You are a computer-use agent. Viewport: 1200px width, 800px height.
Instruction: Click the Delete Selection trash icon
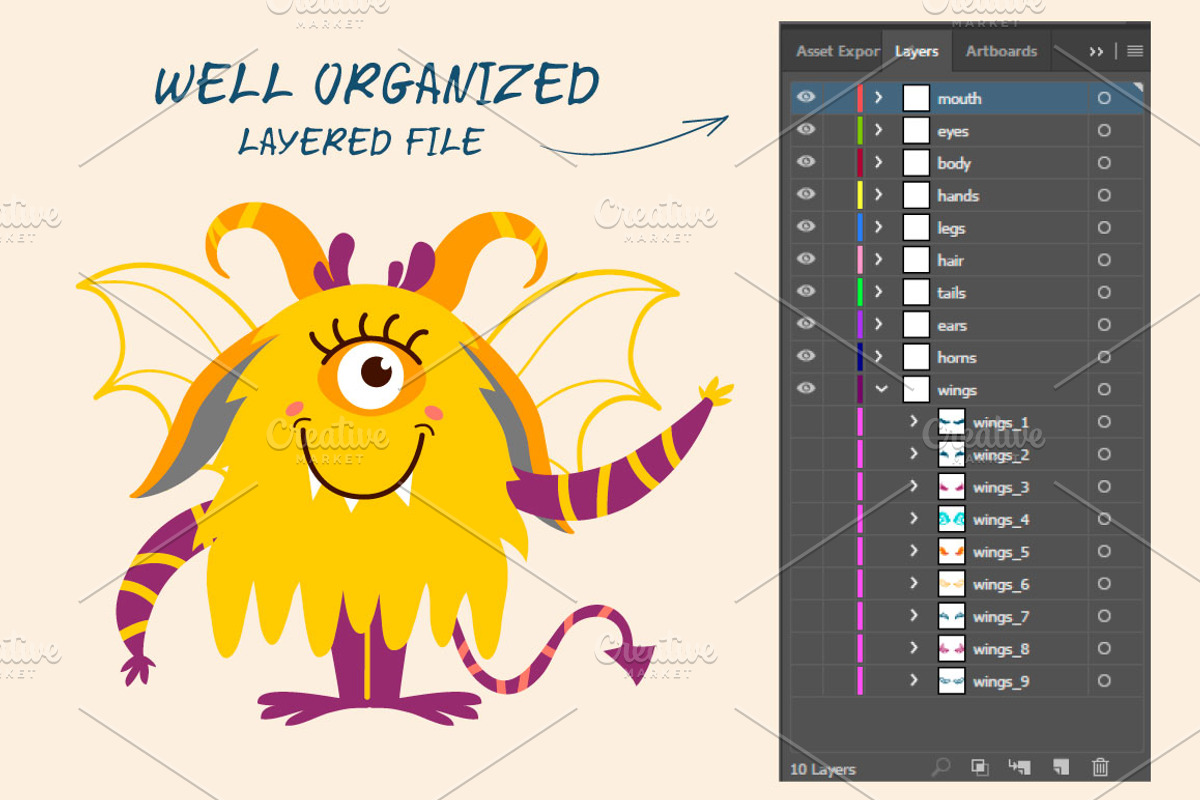(1100, 767)
